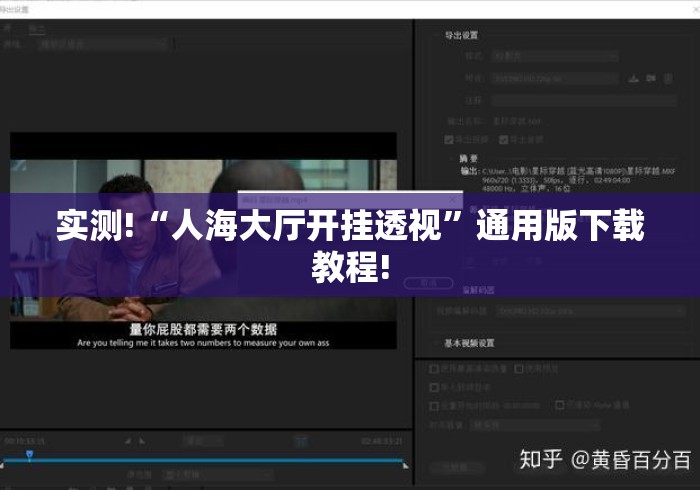Click the out-point marker at timeline end
This screenshot has height=490, width=700.
click(x=405, y=465)
